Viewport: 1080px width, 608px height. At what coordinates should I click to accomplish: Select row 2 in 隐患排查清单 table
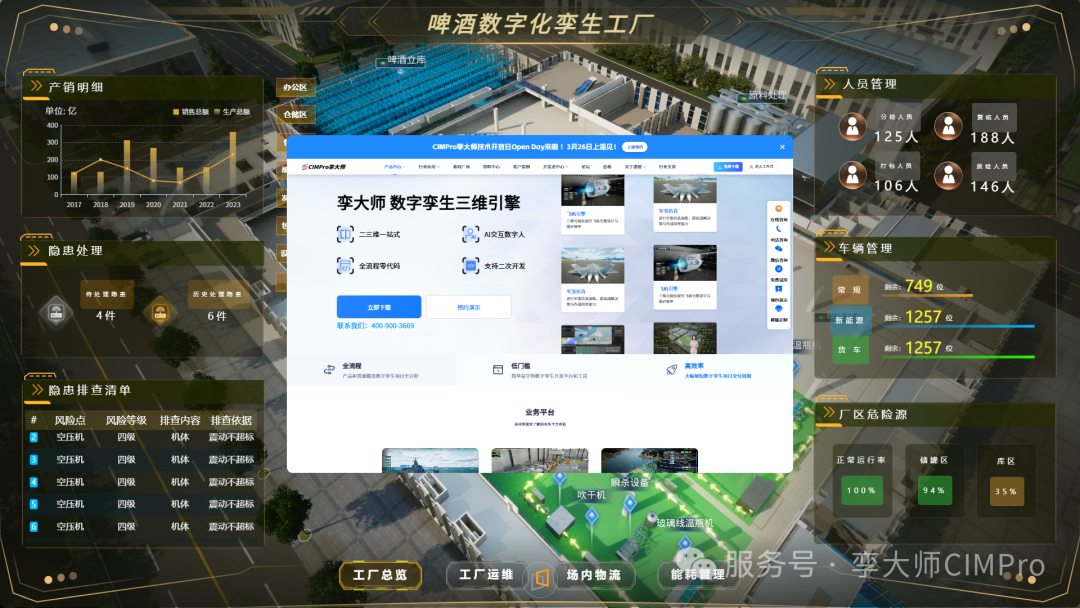pyautogui.click(x=143, y=437)
